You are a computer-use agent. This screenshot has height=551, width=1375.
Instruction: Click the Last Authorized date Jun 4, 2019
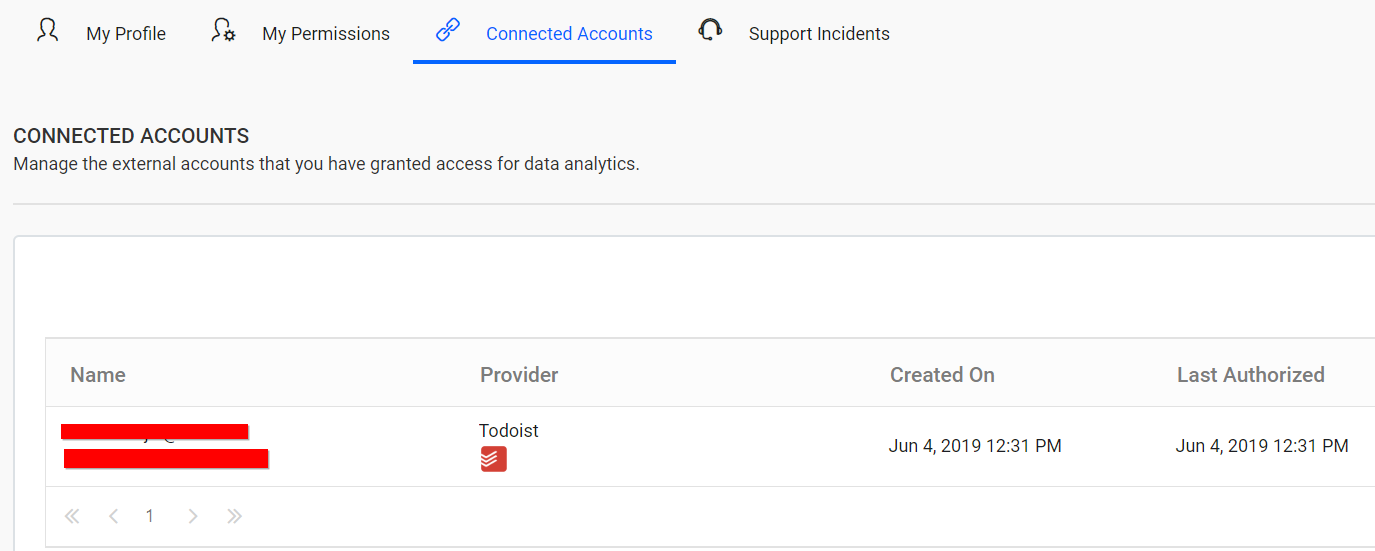(x=1262, y=446)
